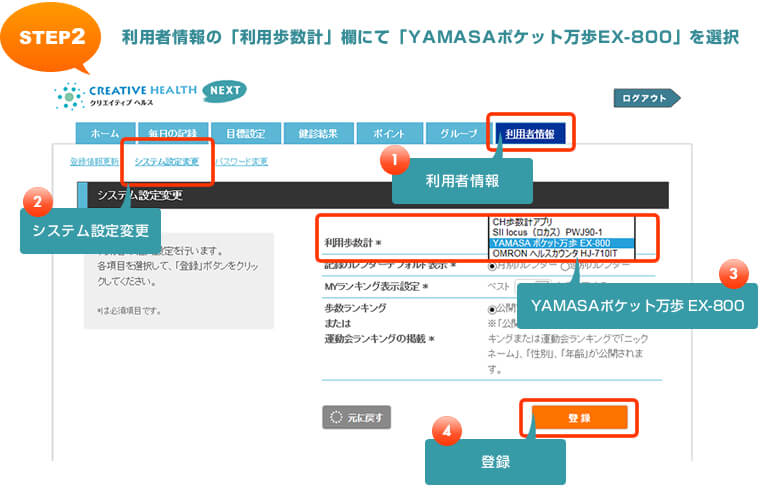Follow the 登録情報更新 link
Viewport: 760px width, 488px height.
pos(94,161)
